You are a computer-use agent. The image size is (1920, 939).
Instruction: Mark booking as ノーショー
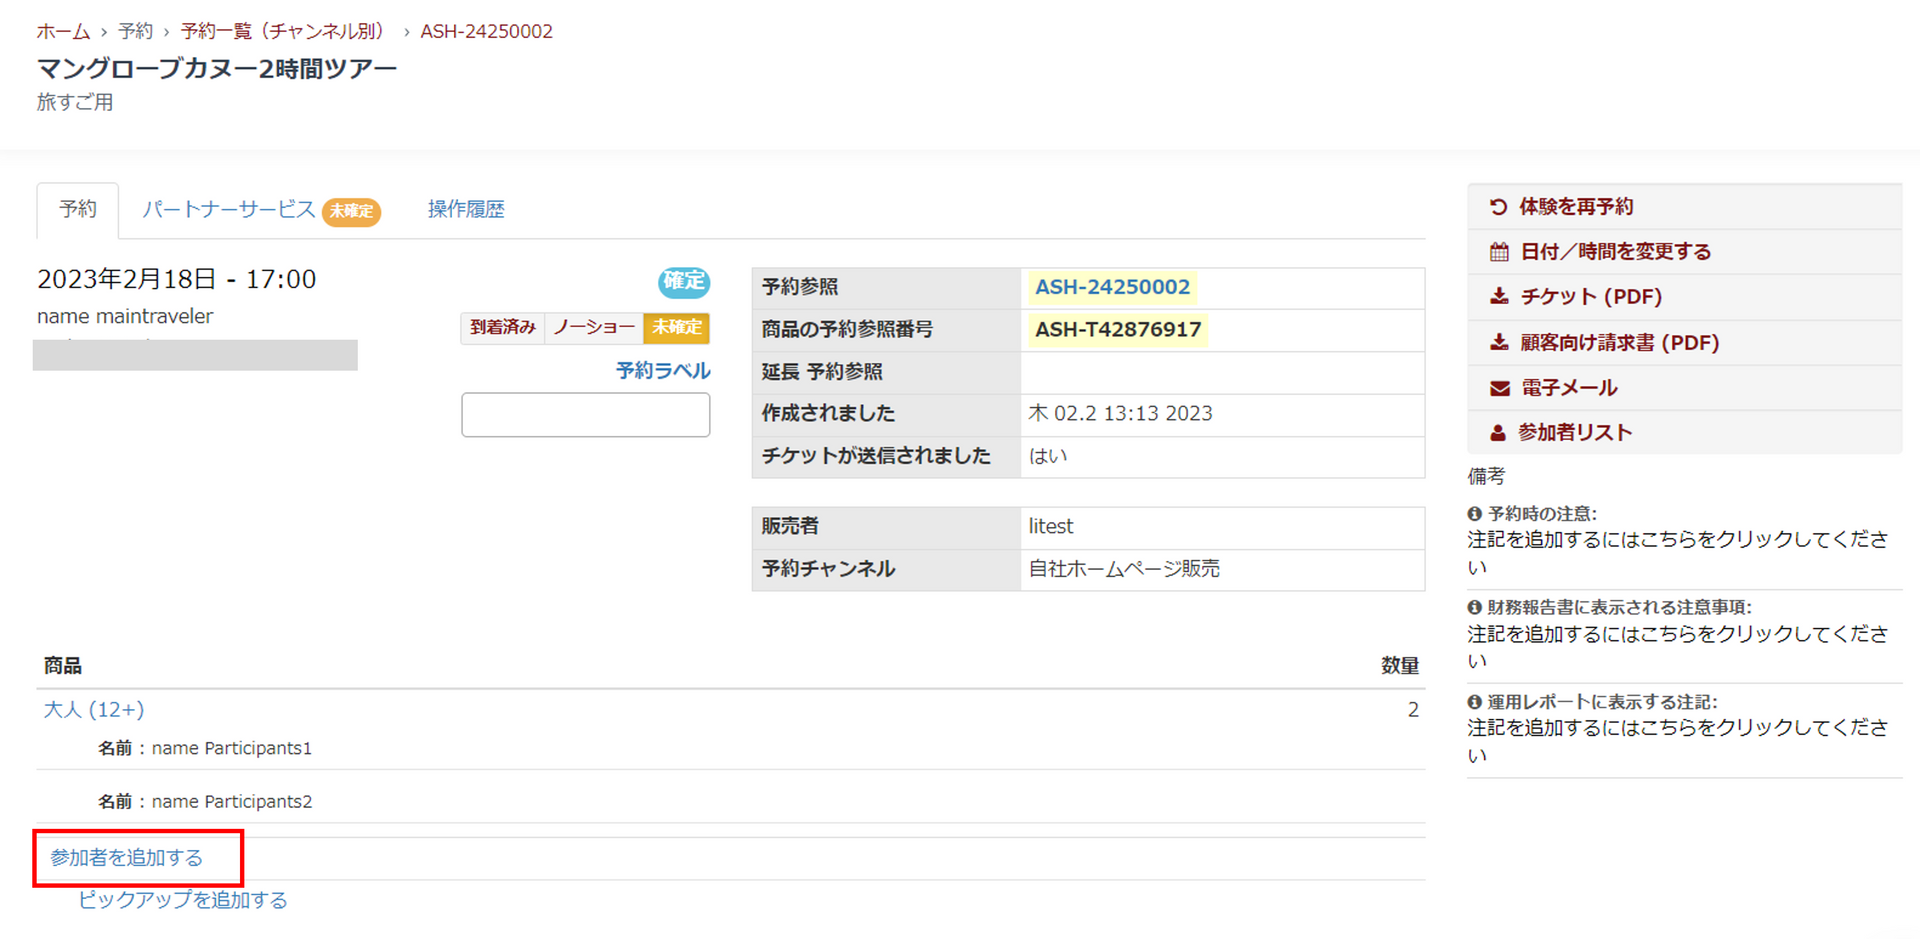click(x=593, y=328)
